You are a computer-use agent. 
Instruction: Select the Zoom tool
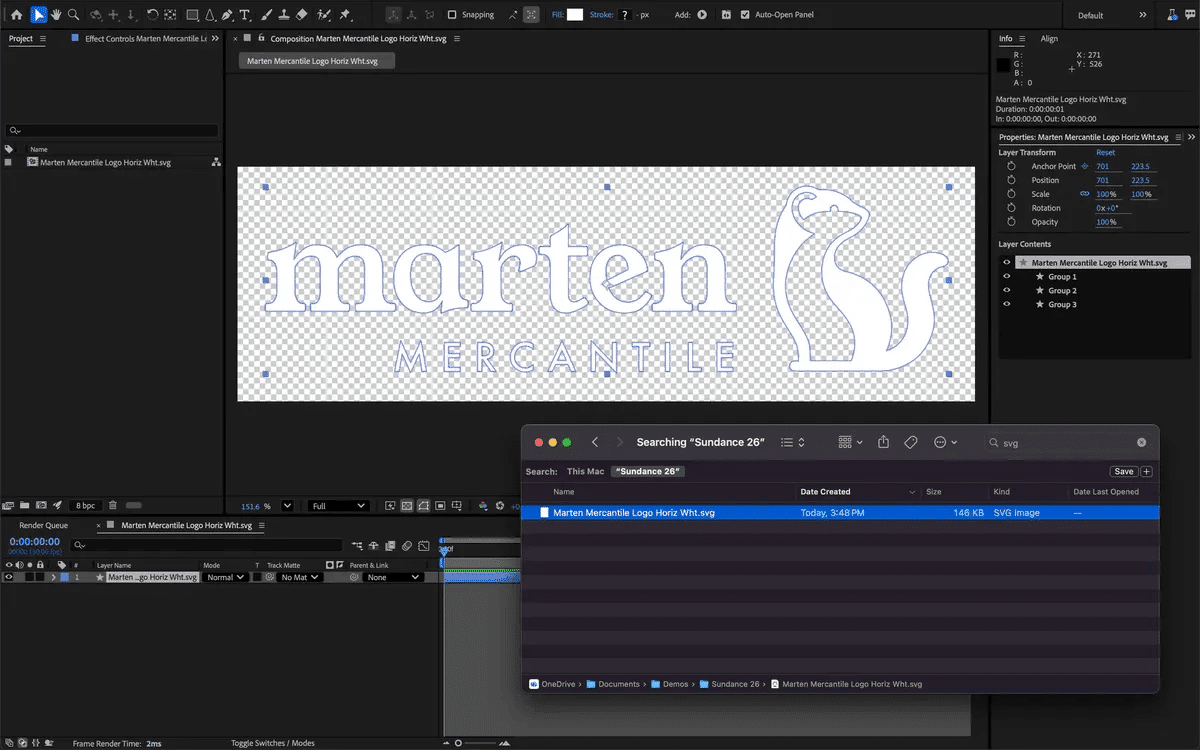pyautogui.click(x=73, y=14)
